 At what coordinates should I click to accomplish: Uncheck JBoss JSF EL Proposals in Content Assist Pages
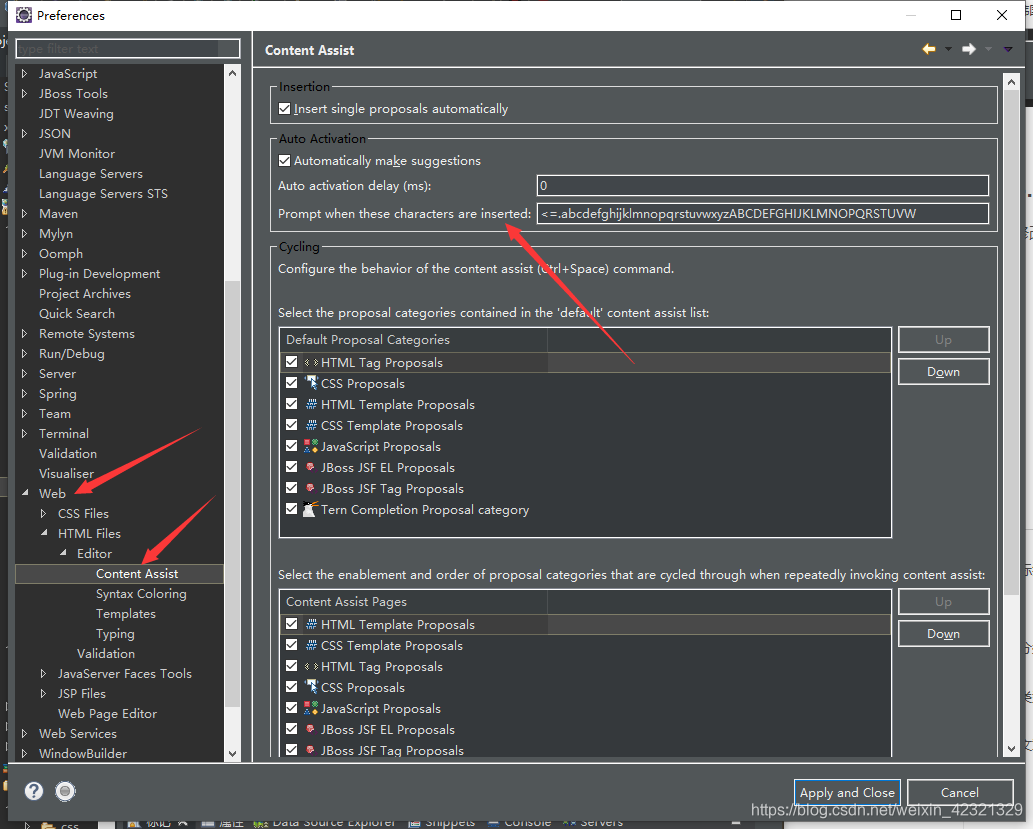point(292,729)
